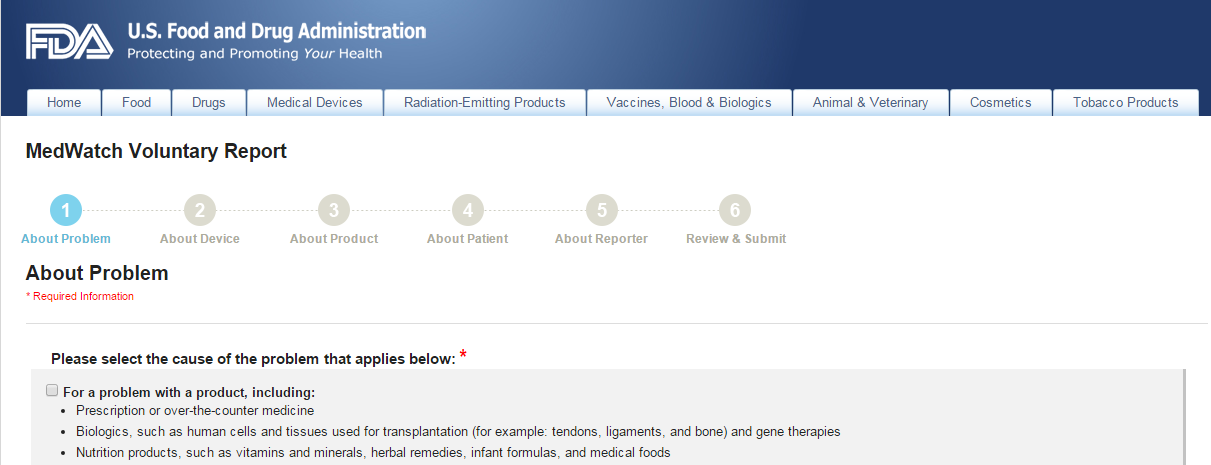
Task: Select the Medical Devices tab
Action: click(x=315, y=102)
